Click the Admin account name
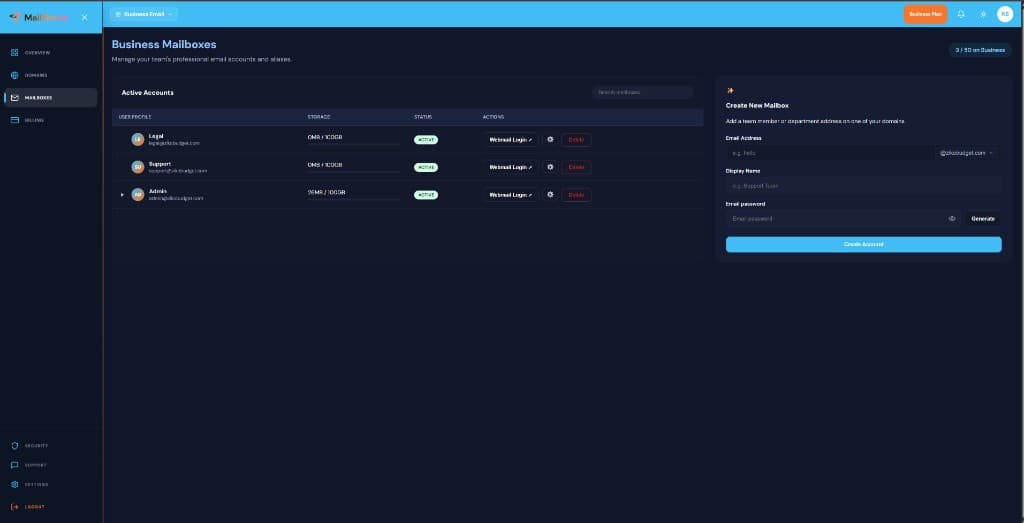 click(x=158, y=191)
